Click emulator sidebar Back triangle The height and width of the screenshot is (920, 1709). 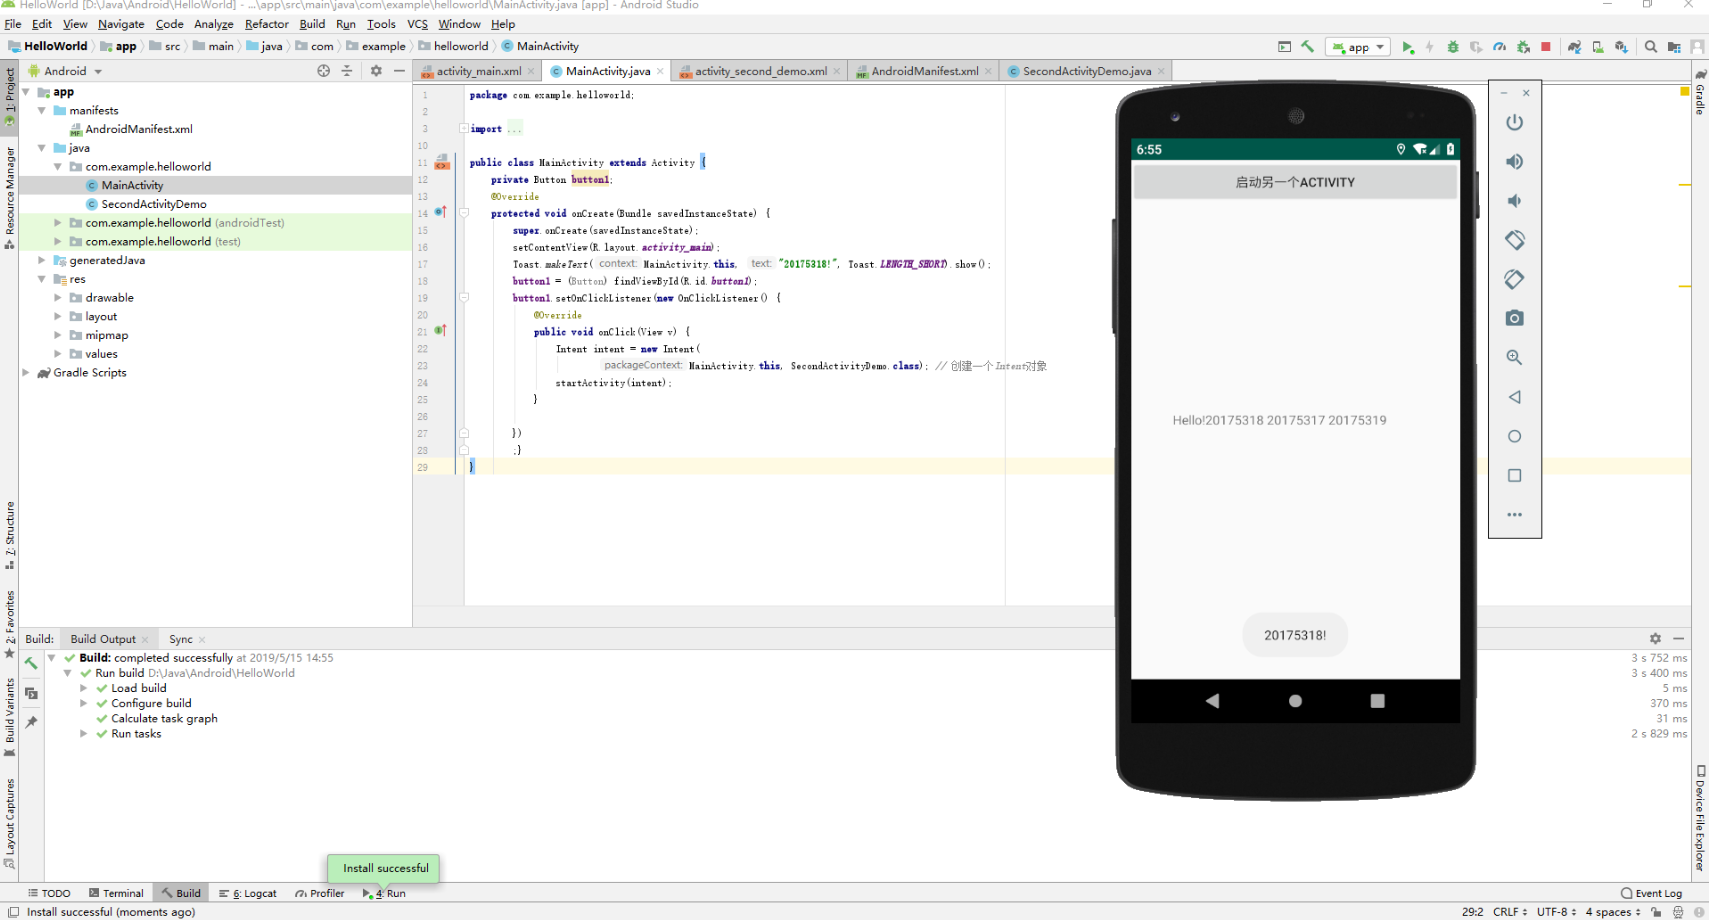pos(1515,397)
